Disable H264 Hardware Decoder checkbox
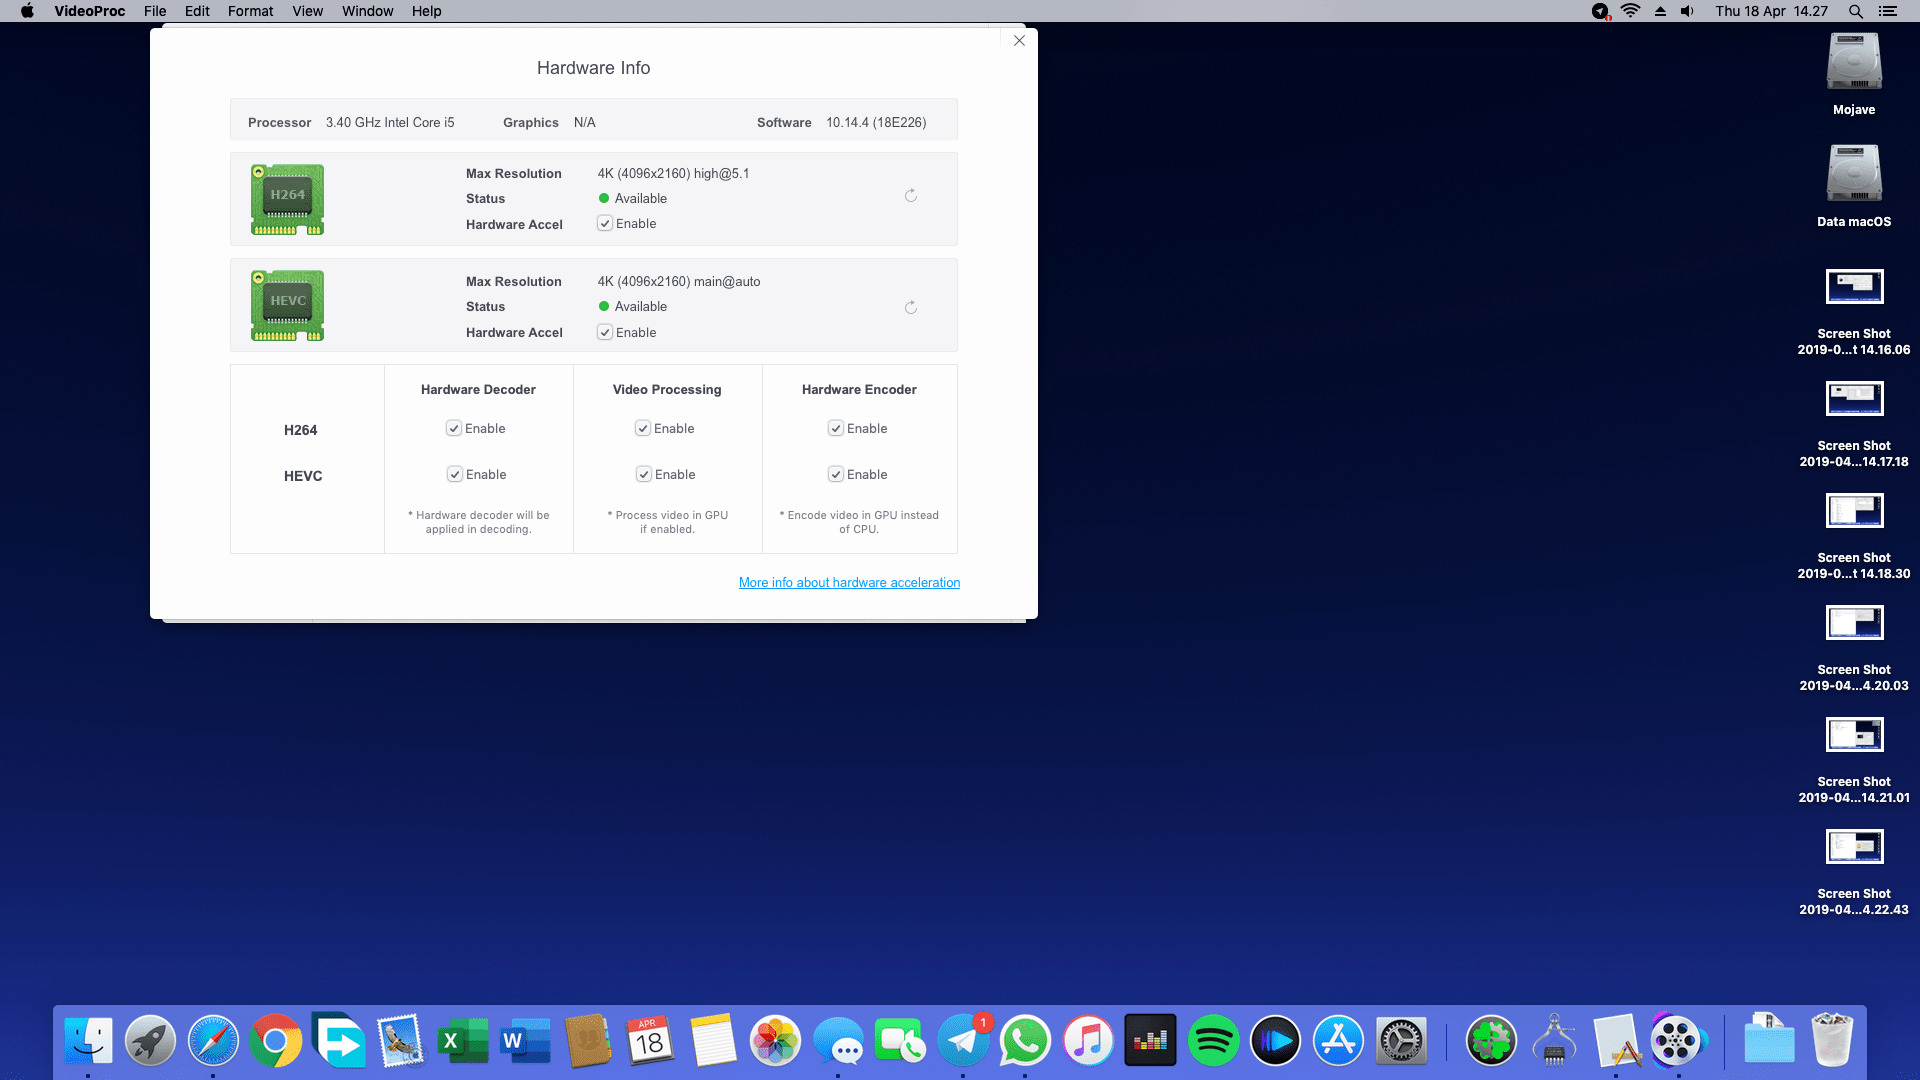Viewport: 1920px width, 1080px height. pyautogui.click(x=454, y=429)
